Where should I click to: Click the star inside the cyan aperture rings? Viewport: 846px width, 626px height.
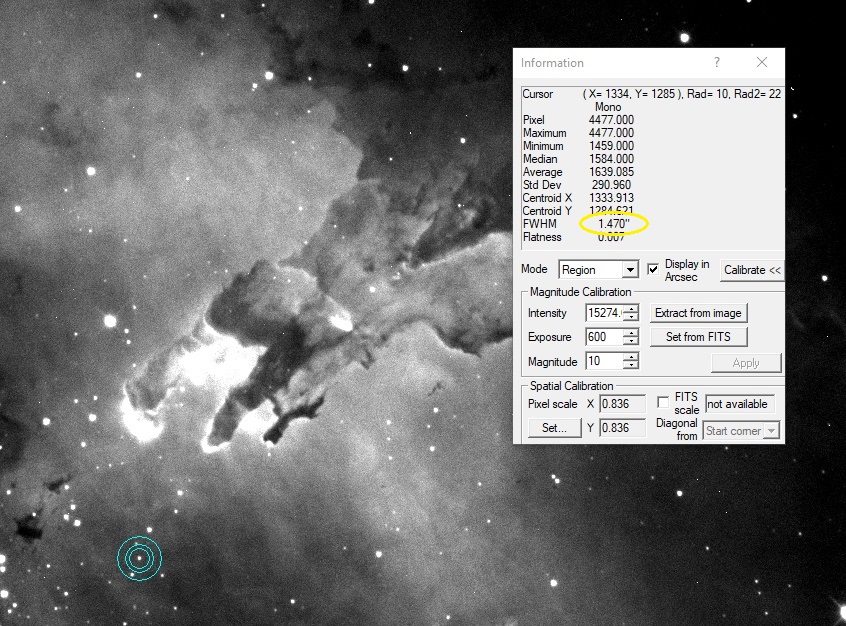pyautogui.click(x=139, y=558)
